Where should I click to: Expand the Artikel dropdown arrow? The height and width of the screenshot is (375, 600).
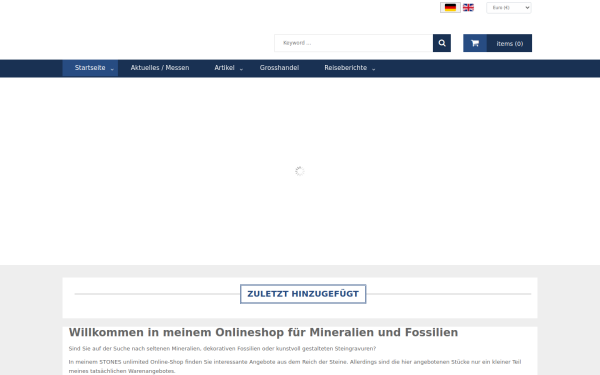click(241, 69)
